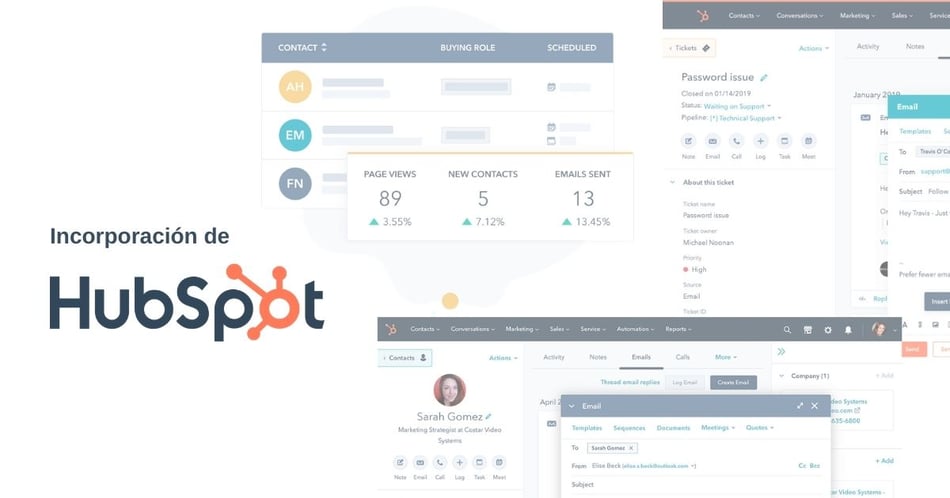The image size is (950, 498).
Task: Open the Meetings dropdown in Email composer
Action: 718,428
